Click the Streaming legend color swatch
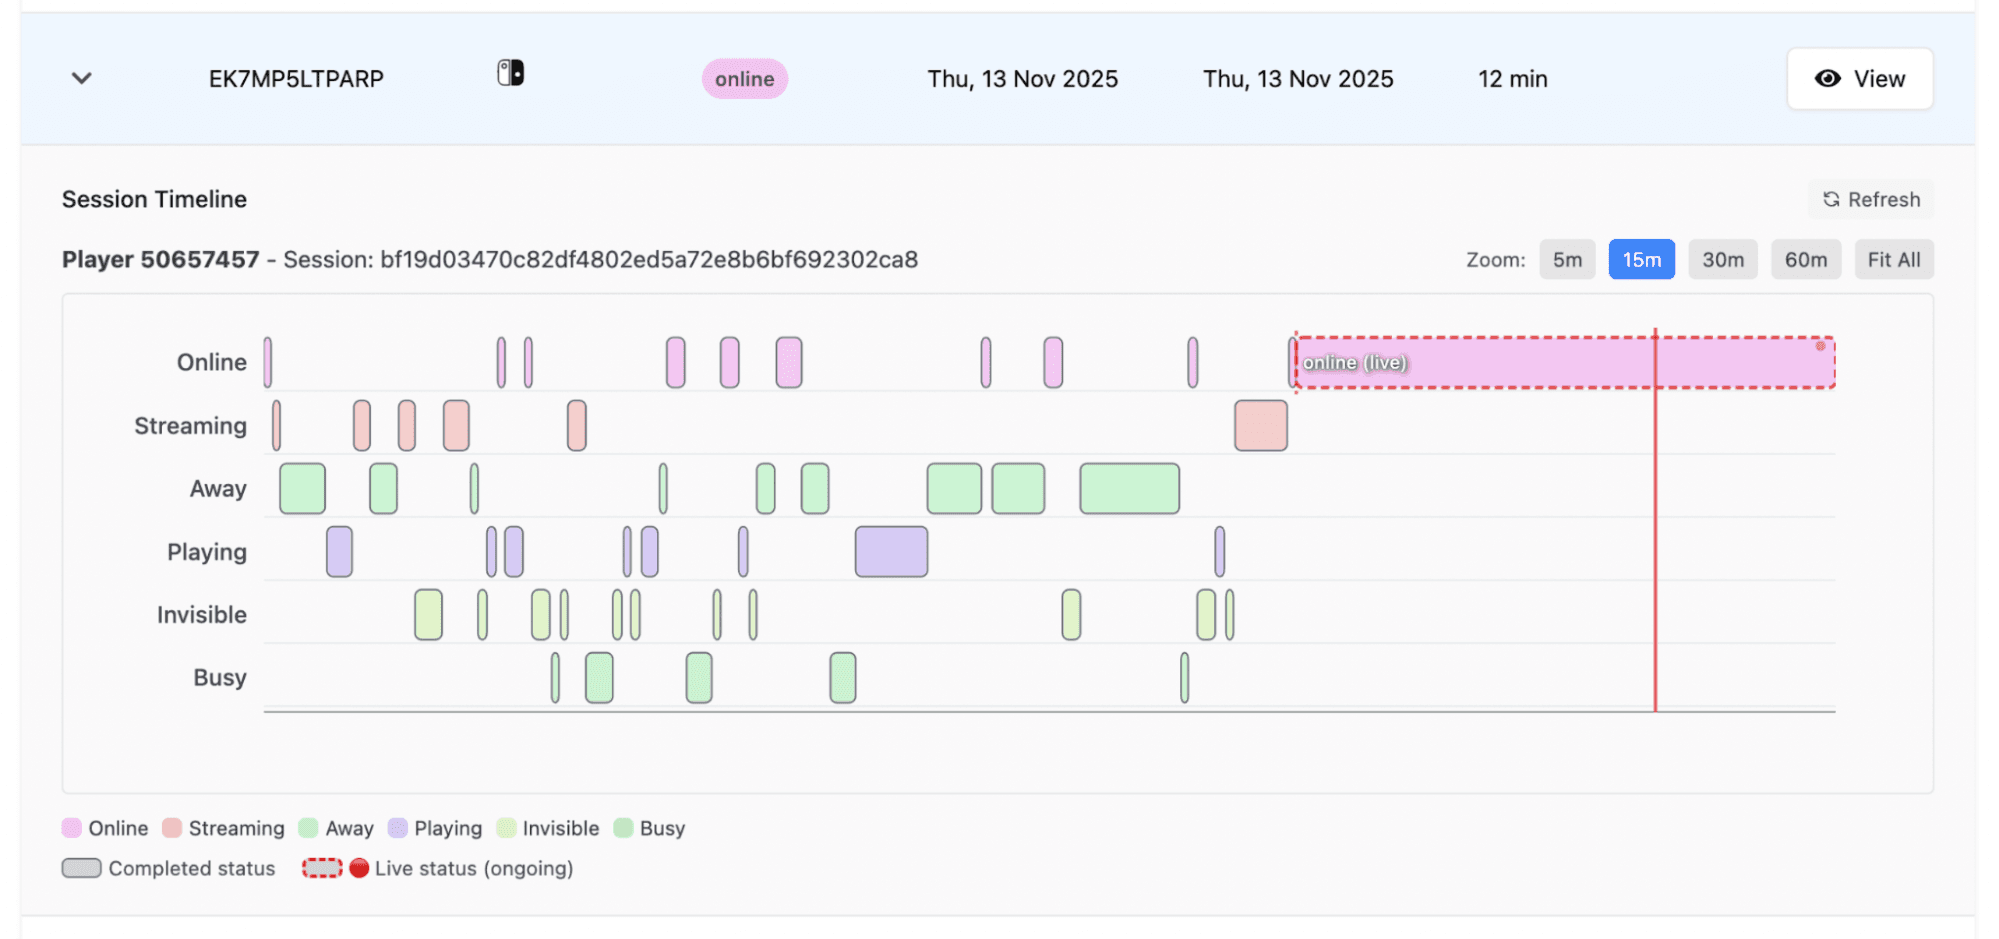 (x=172, y=828)
